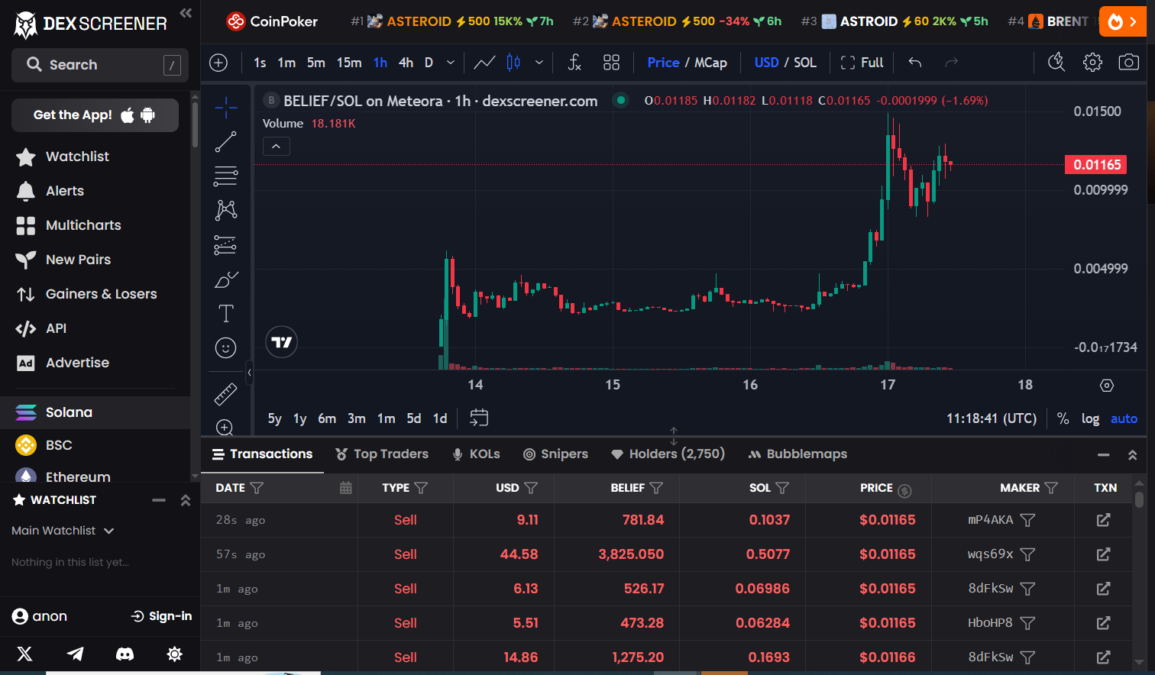Switch quote currency to SOL
1155x675 pixels.
pyautogui.click(x=805, y=62)
